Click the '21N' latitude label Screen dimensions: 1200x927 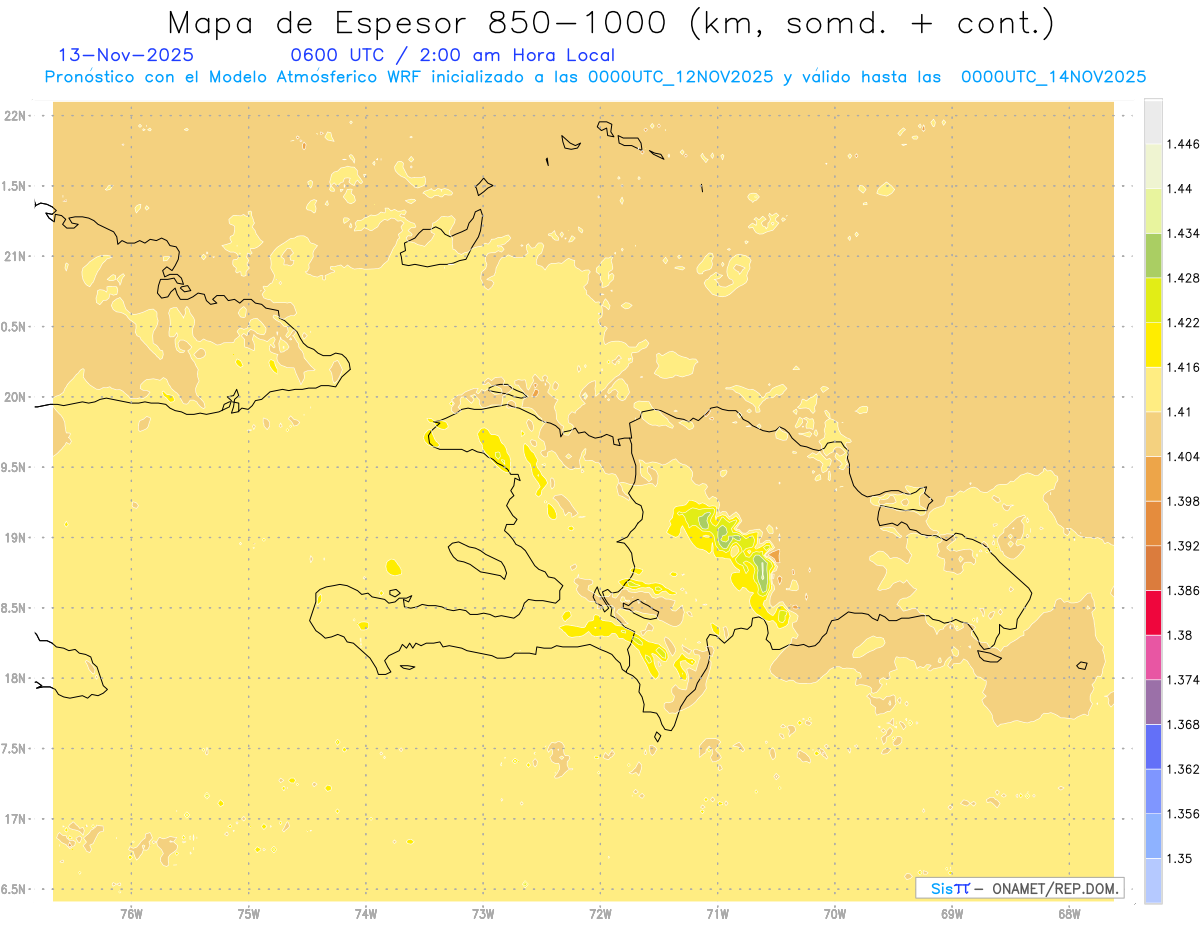point(16,257)
